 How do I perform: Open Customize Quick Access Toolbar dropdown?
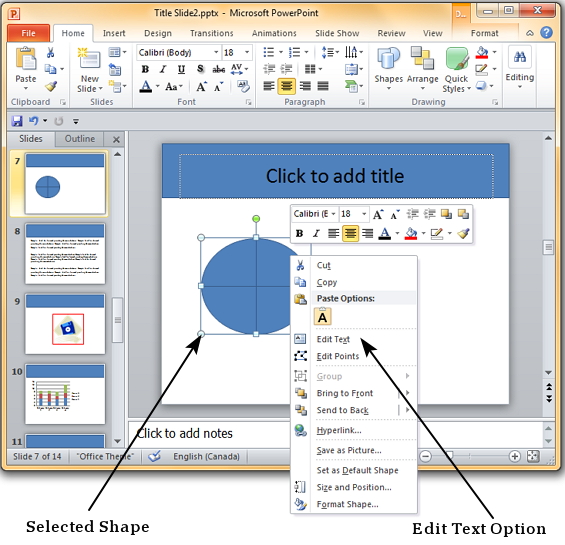[x=76, y=121]
